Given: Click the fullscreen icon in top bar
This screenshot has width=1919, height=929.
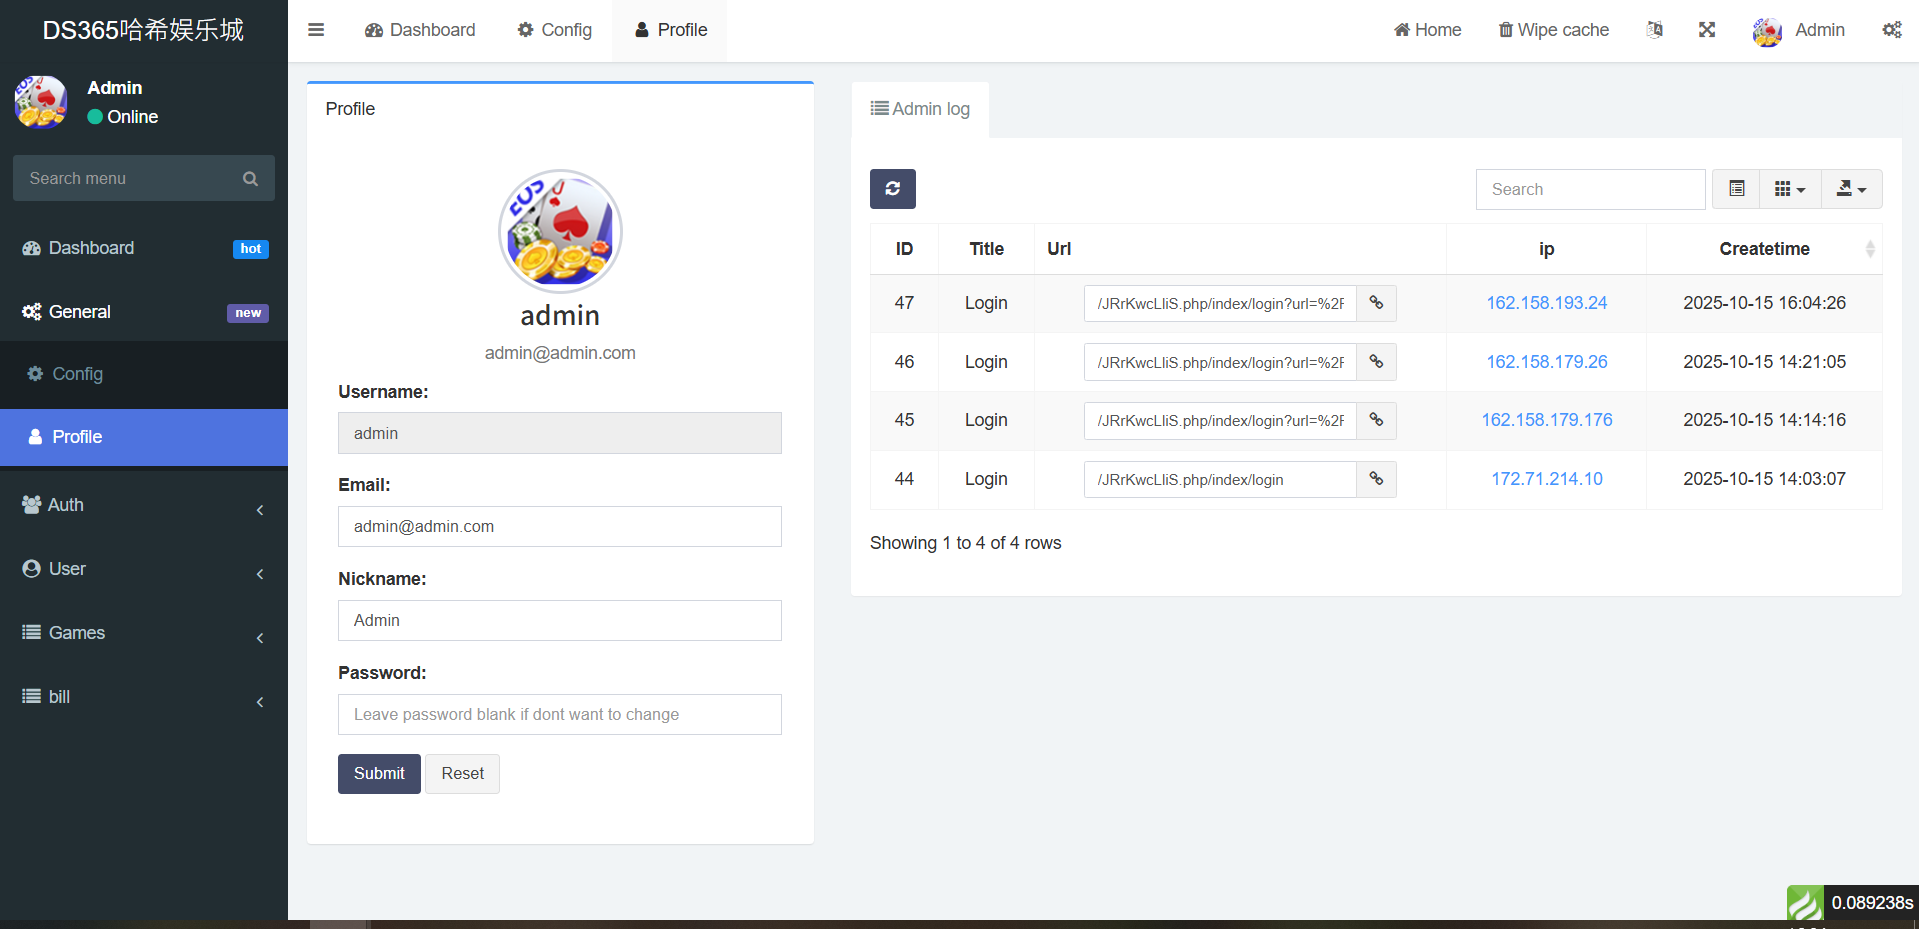Looking at the screenshot, I should coord(1707,30).
